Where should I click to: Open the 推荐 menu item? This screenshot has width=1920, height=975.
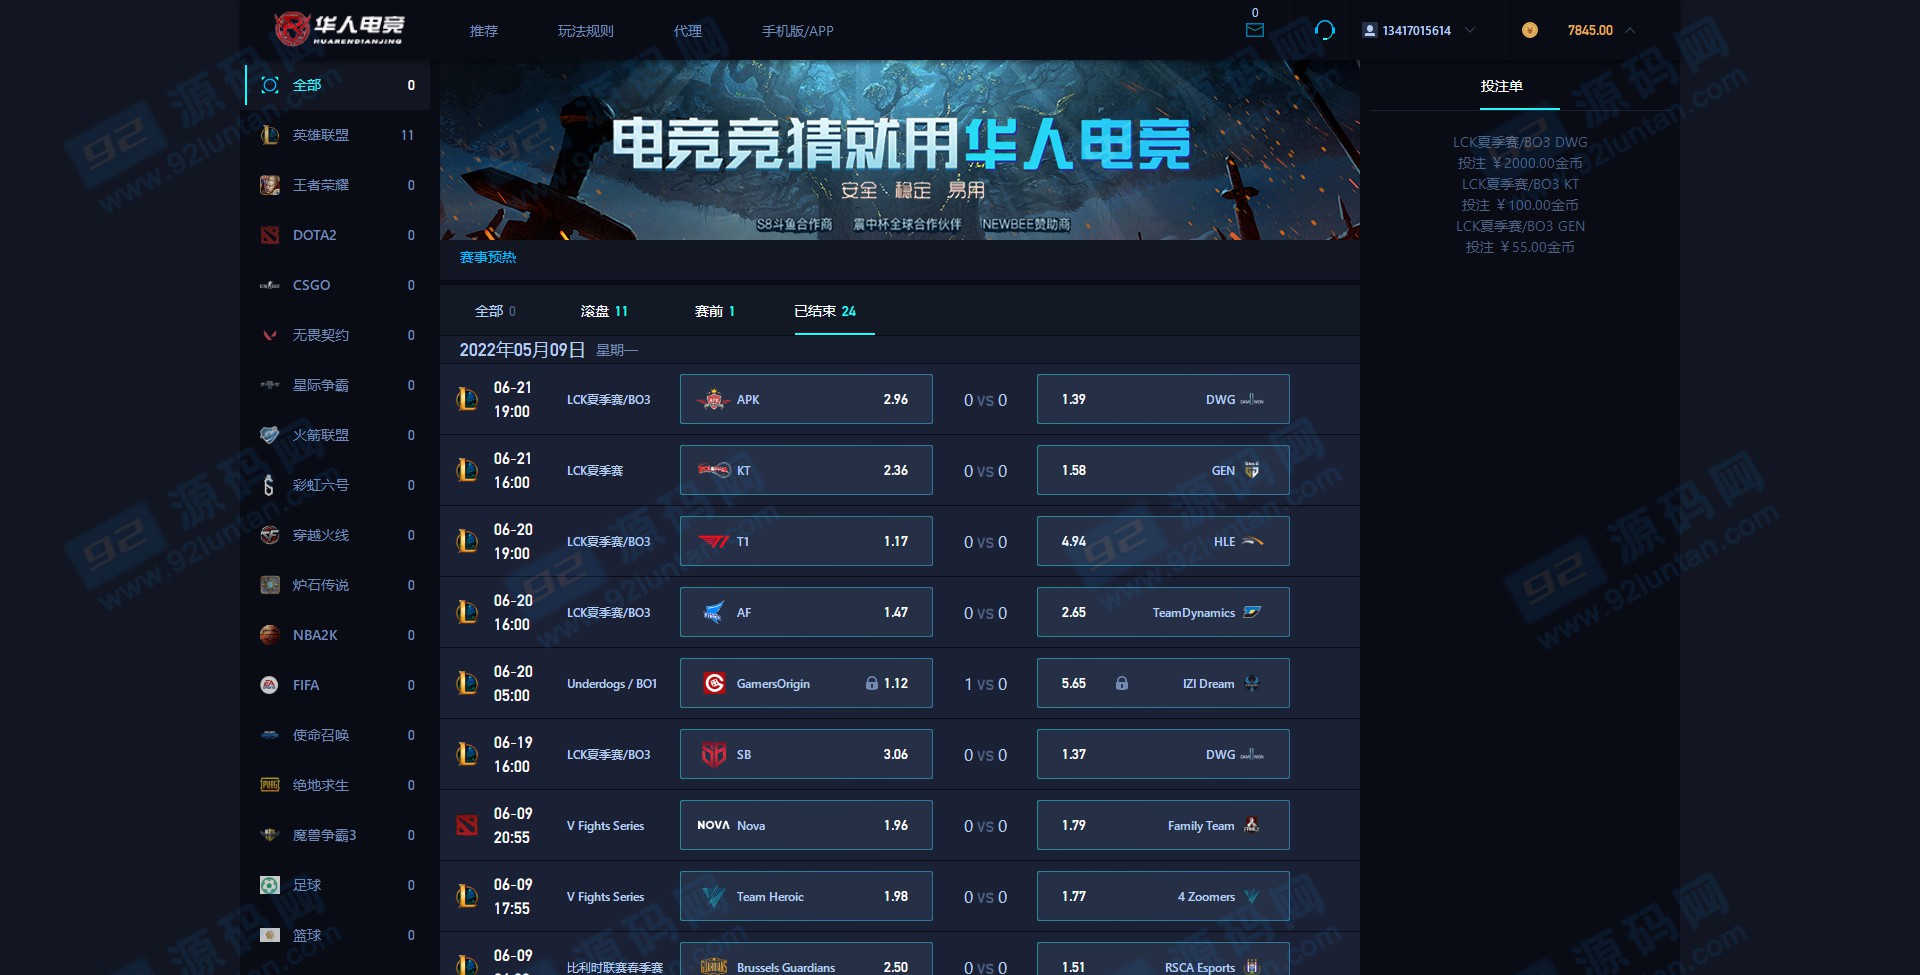coord(484,31)
